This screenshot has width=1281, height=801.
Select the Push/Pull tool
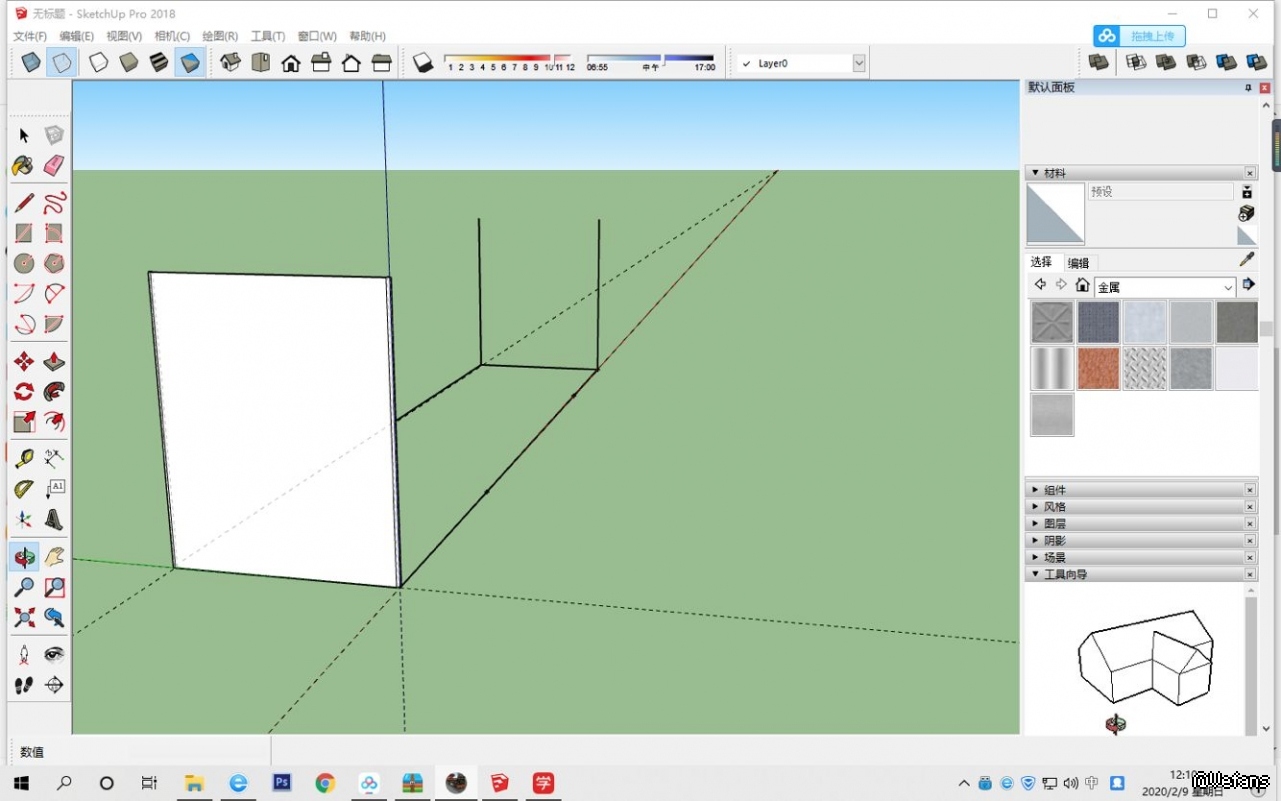54,361
